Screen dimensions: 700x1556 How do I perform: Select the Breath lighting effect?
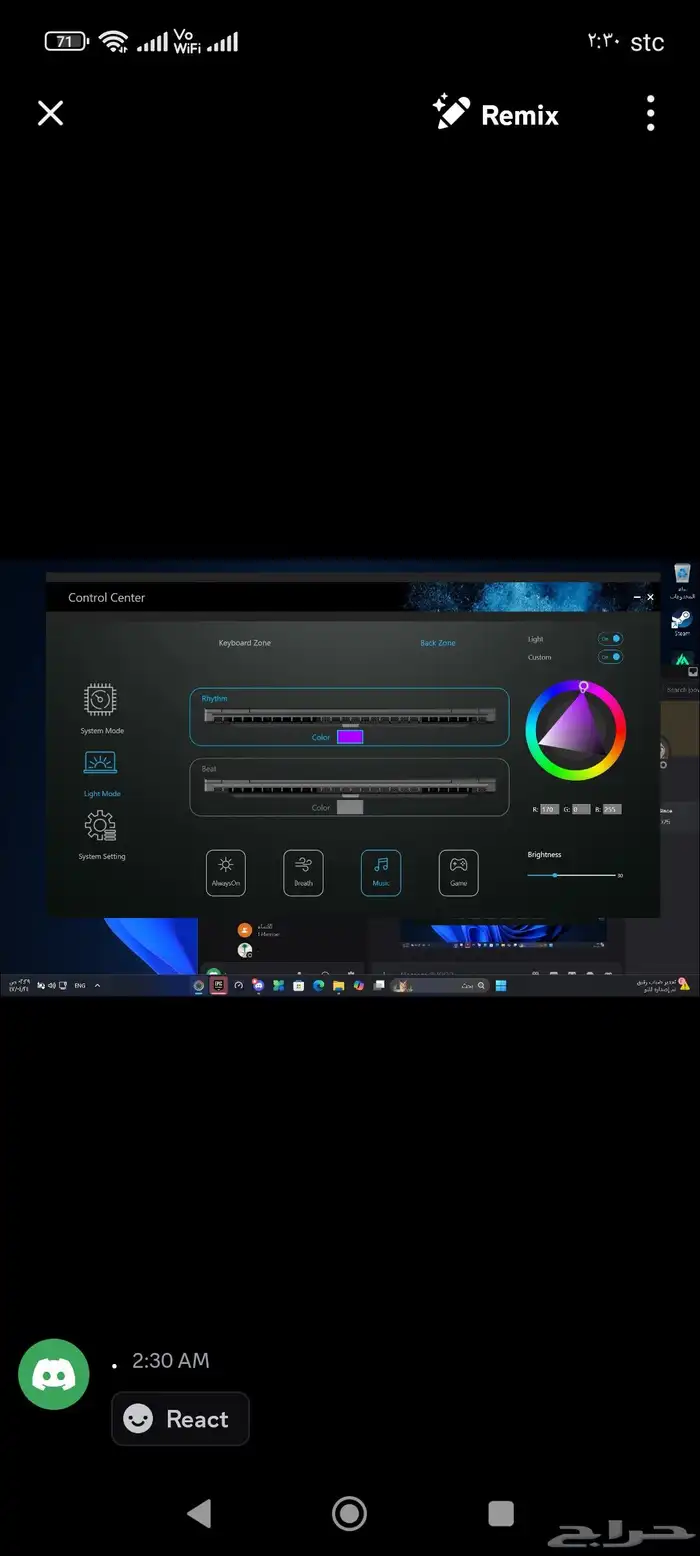303,872
